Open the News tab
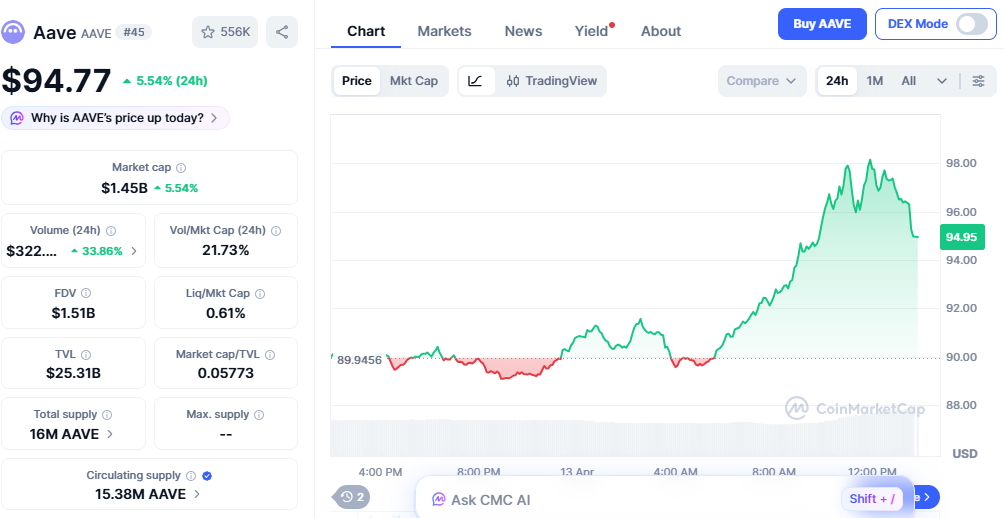The width and height of the screenshot is (1004, 518). (523, 31)
